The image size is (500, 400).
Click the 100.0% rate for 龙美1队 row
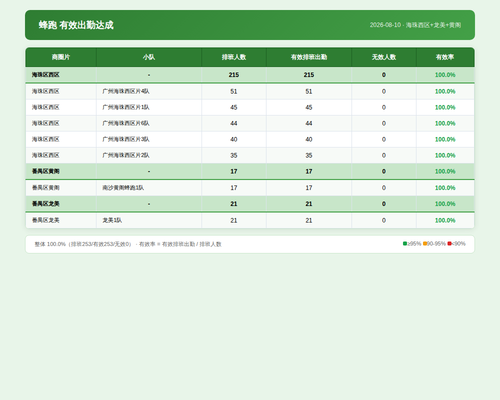tap(445, 220)
